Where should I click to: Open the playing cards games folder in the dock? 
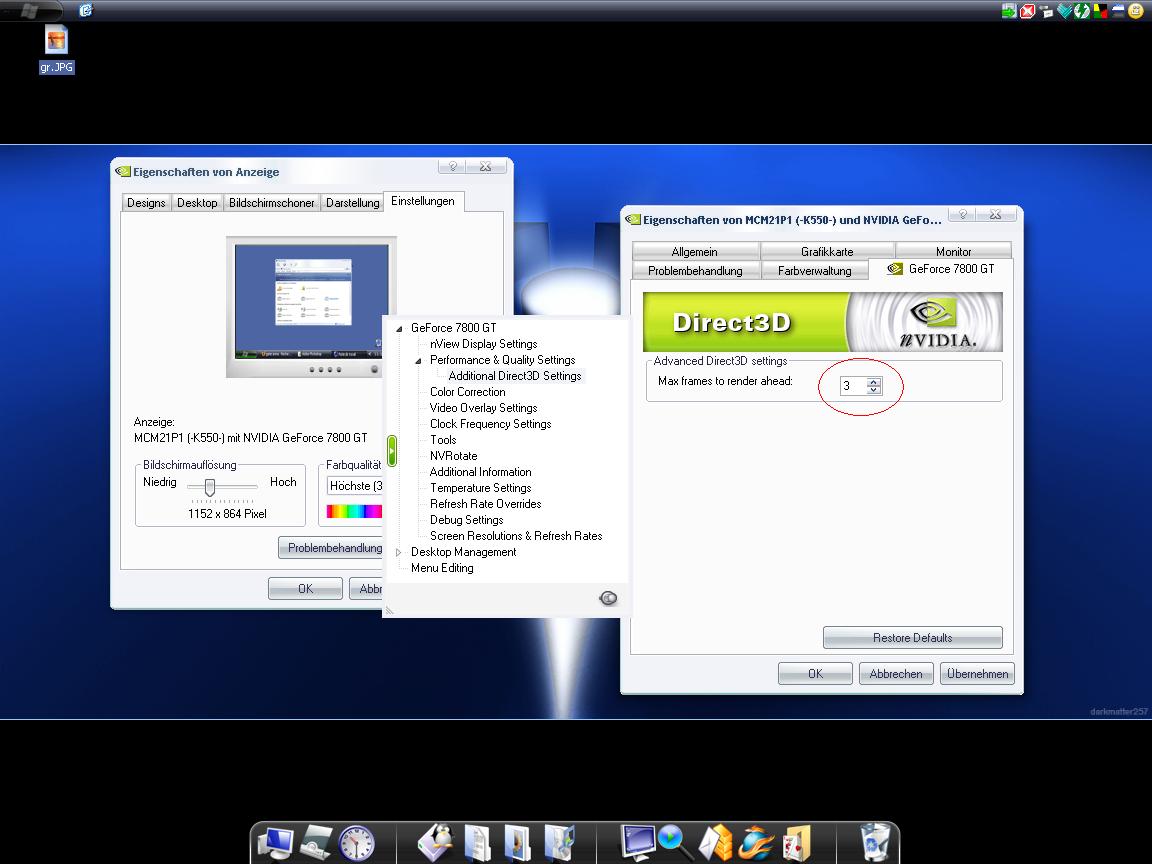796,842
